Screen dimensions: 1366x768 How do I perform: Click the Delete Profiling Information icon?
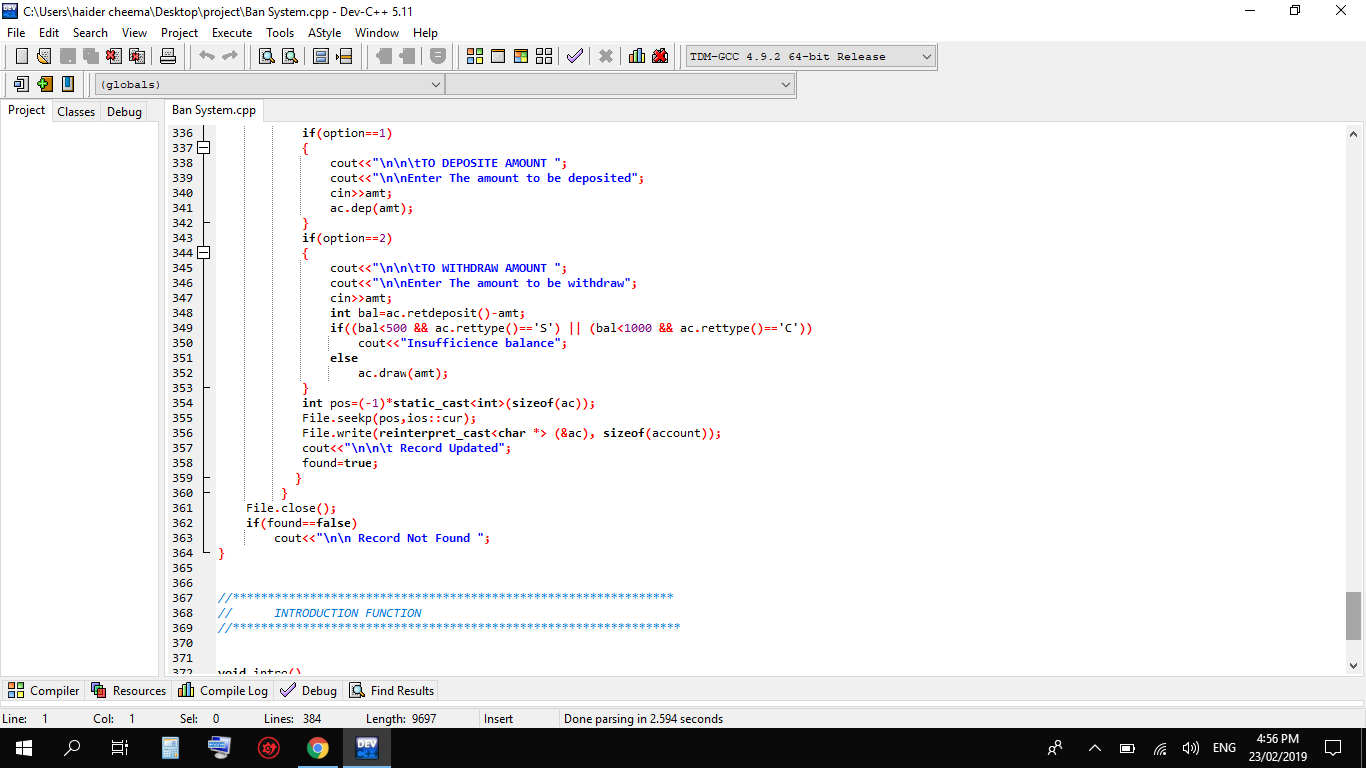(660, 56)
